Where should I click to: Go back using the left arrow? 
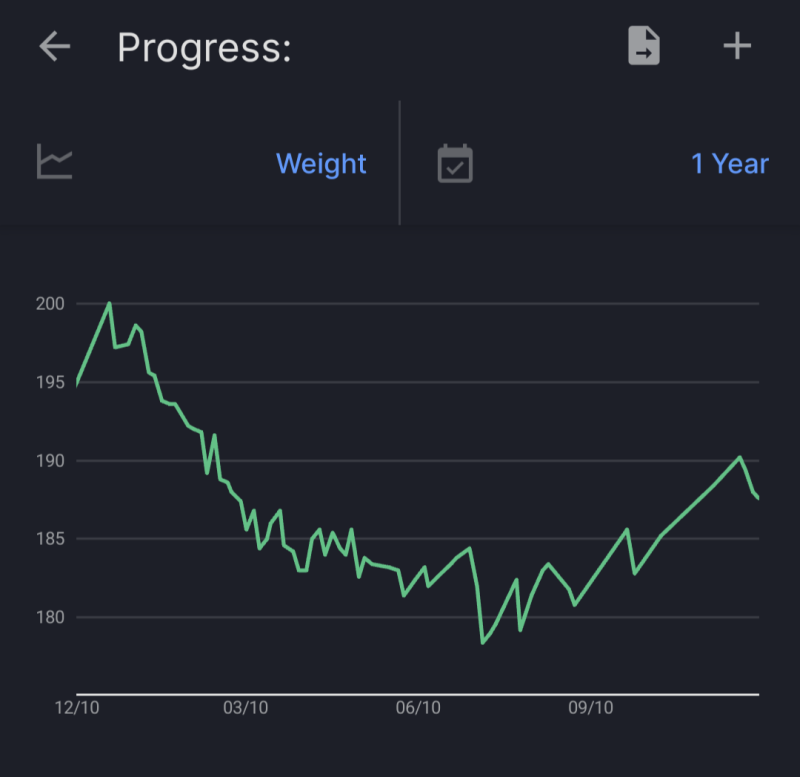pos(55,46)
